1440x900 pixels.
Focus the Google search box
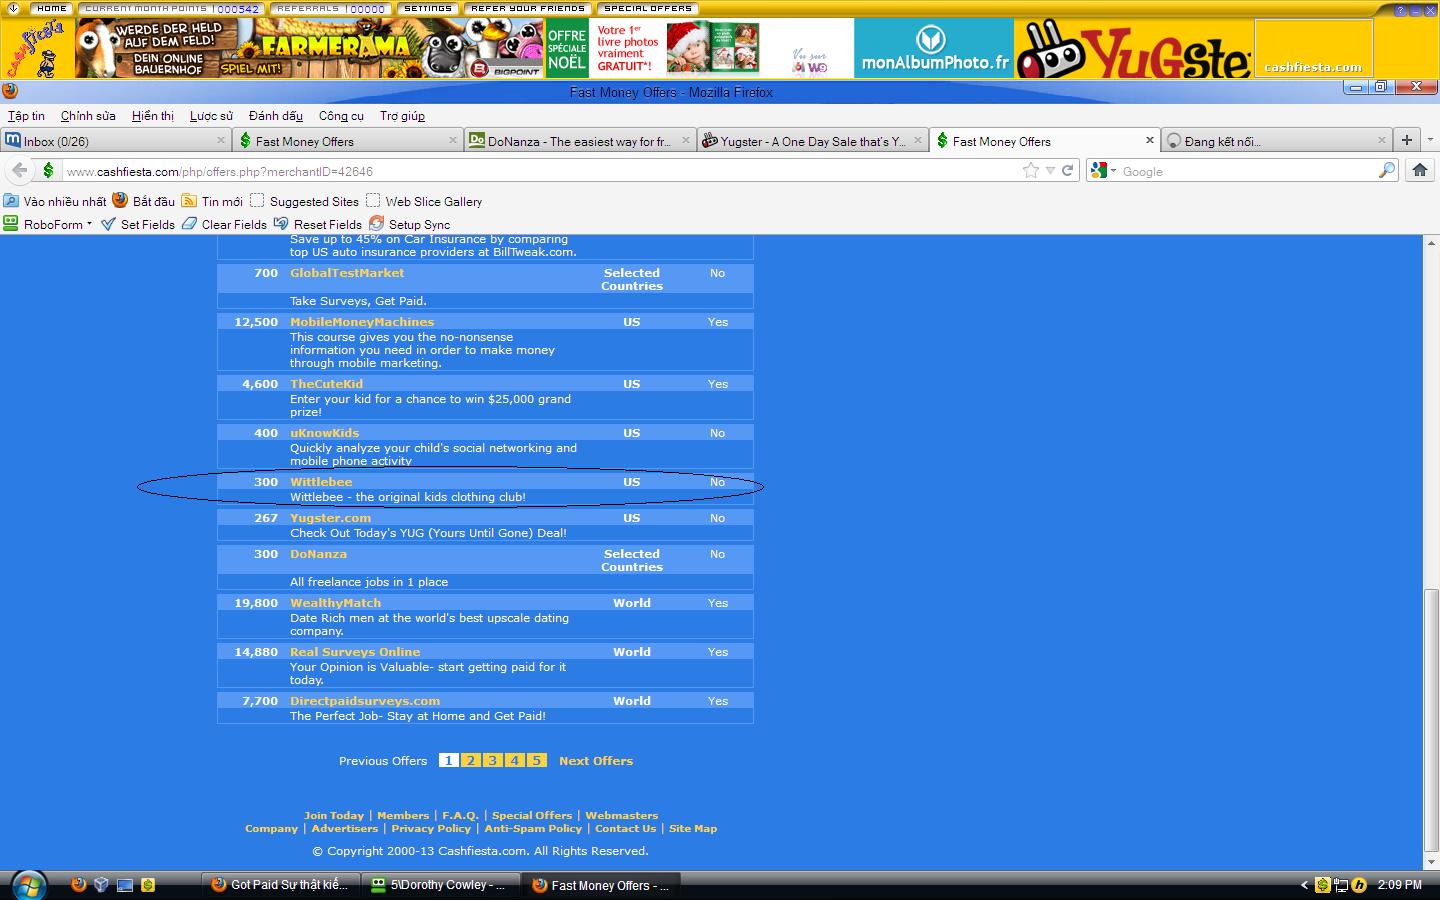pyautogui.click(x=1248, y=171)
